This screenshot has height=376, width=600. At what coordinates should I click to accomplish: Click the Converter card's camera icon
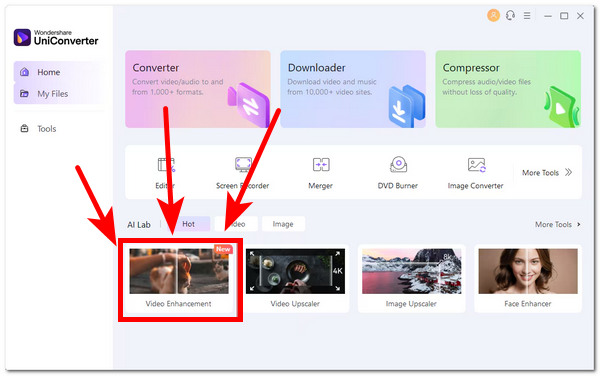249,104
